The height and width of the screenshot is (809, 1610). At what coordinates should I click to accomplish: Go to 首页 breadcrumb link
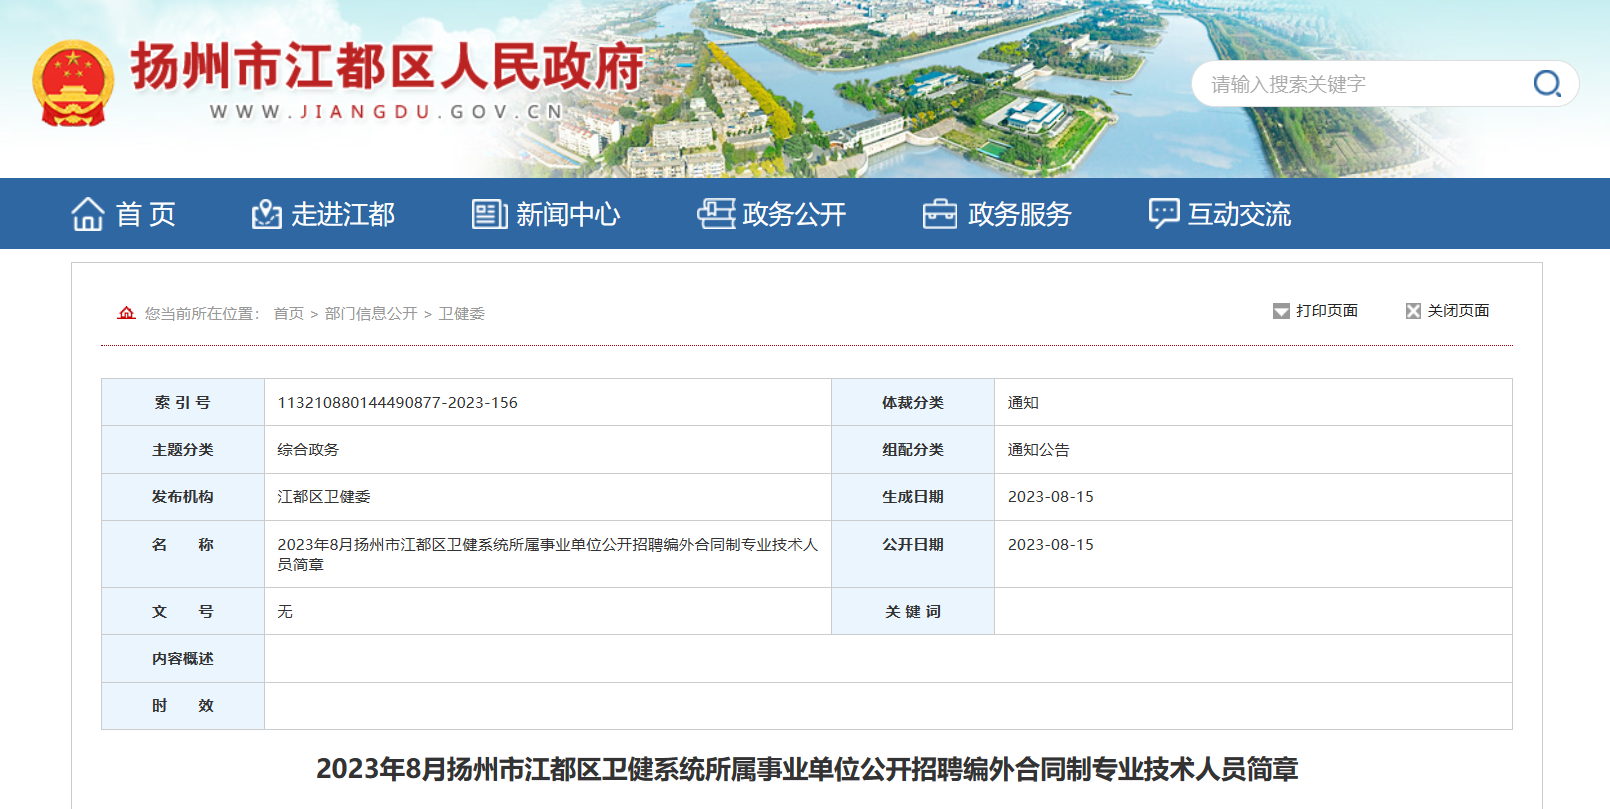coord(288,314)
